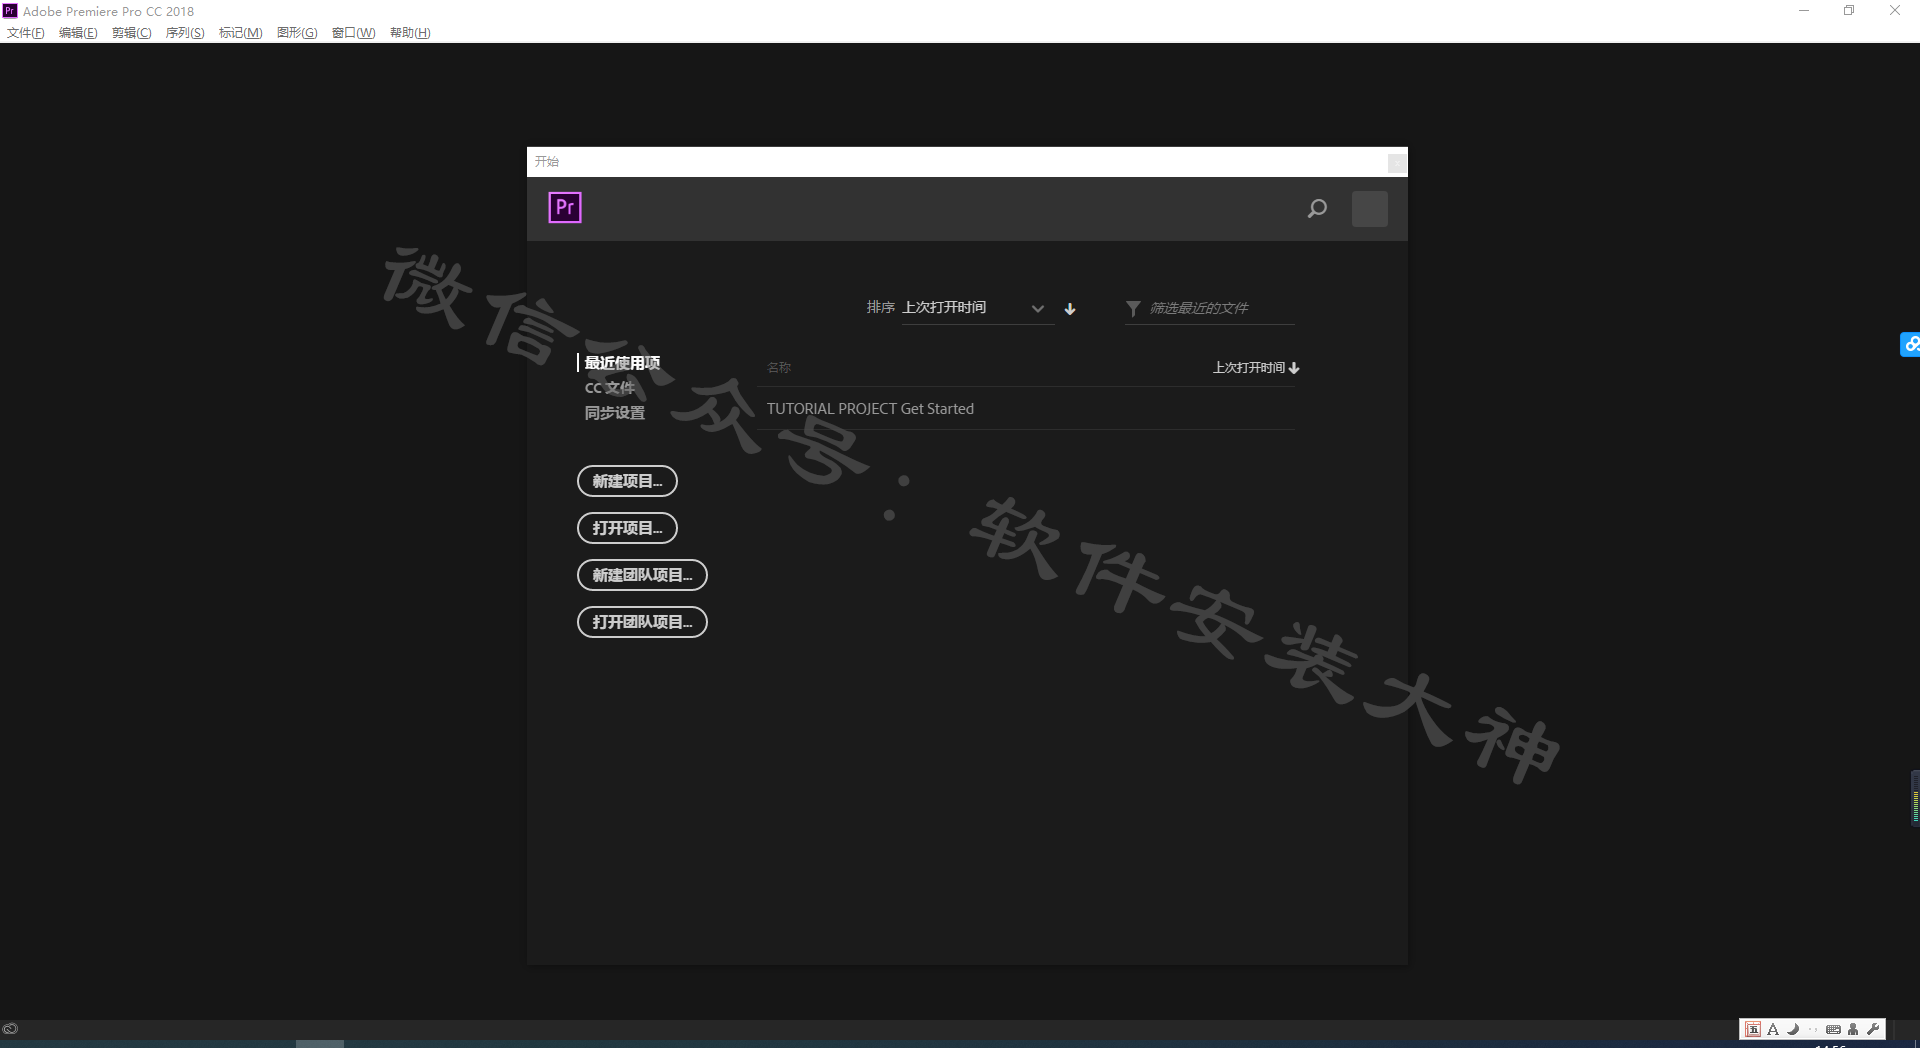The image size is (1920, 1048).
Task: Click the user profile avatar square
Action: [1369, 208]
